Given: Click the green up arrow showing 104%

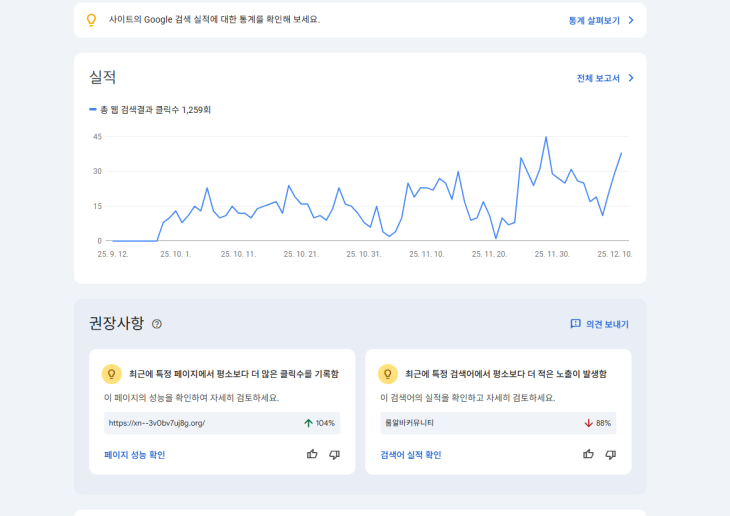Looking at the screenshot, I should 308,423.
